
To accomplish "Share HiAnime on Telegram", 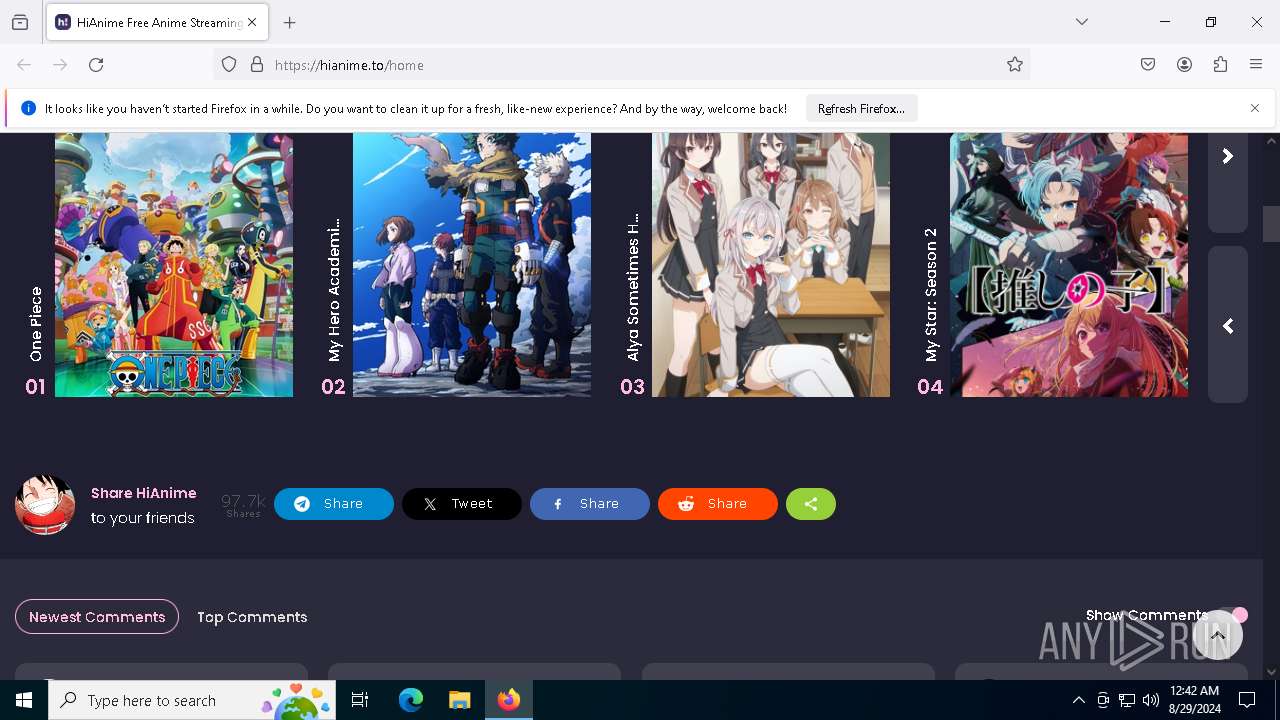I will pyautogui.click(x=334, y=504).
